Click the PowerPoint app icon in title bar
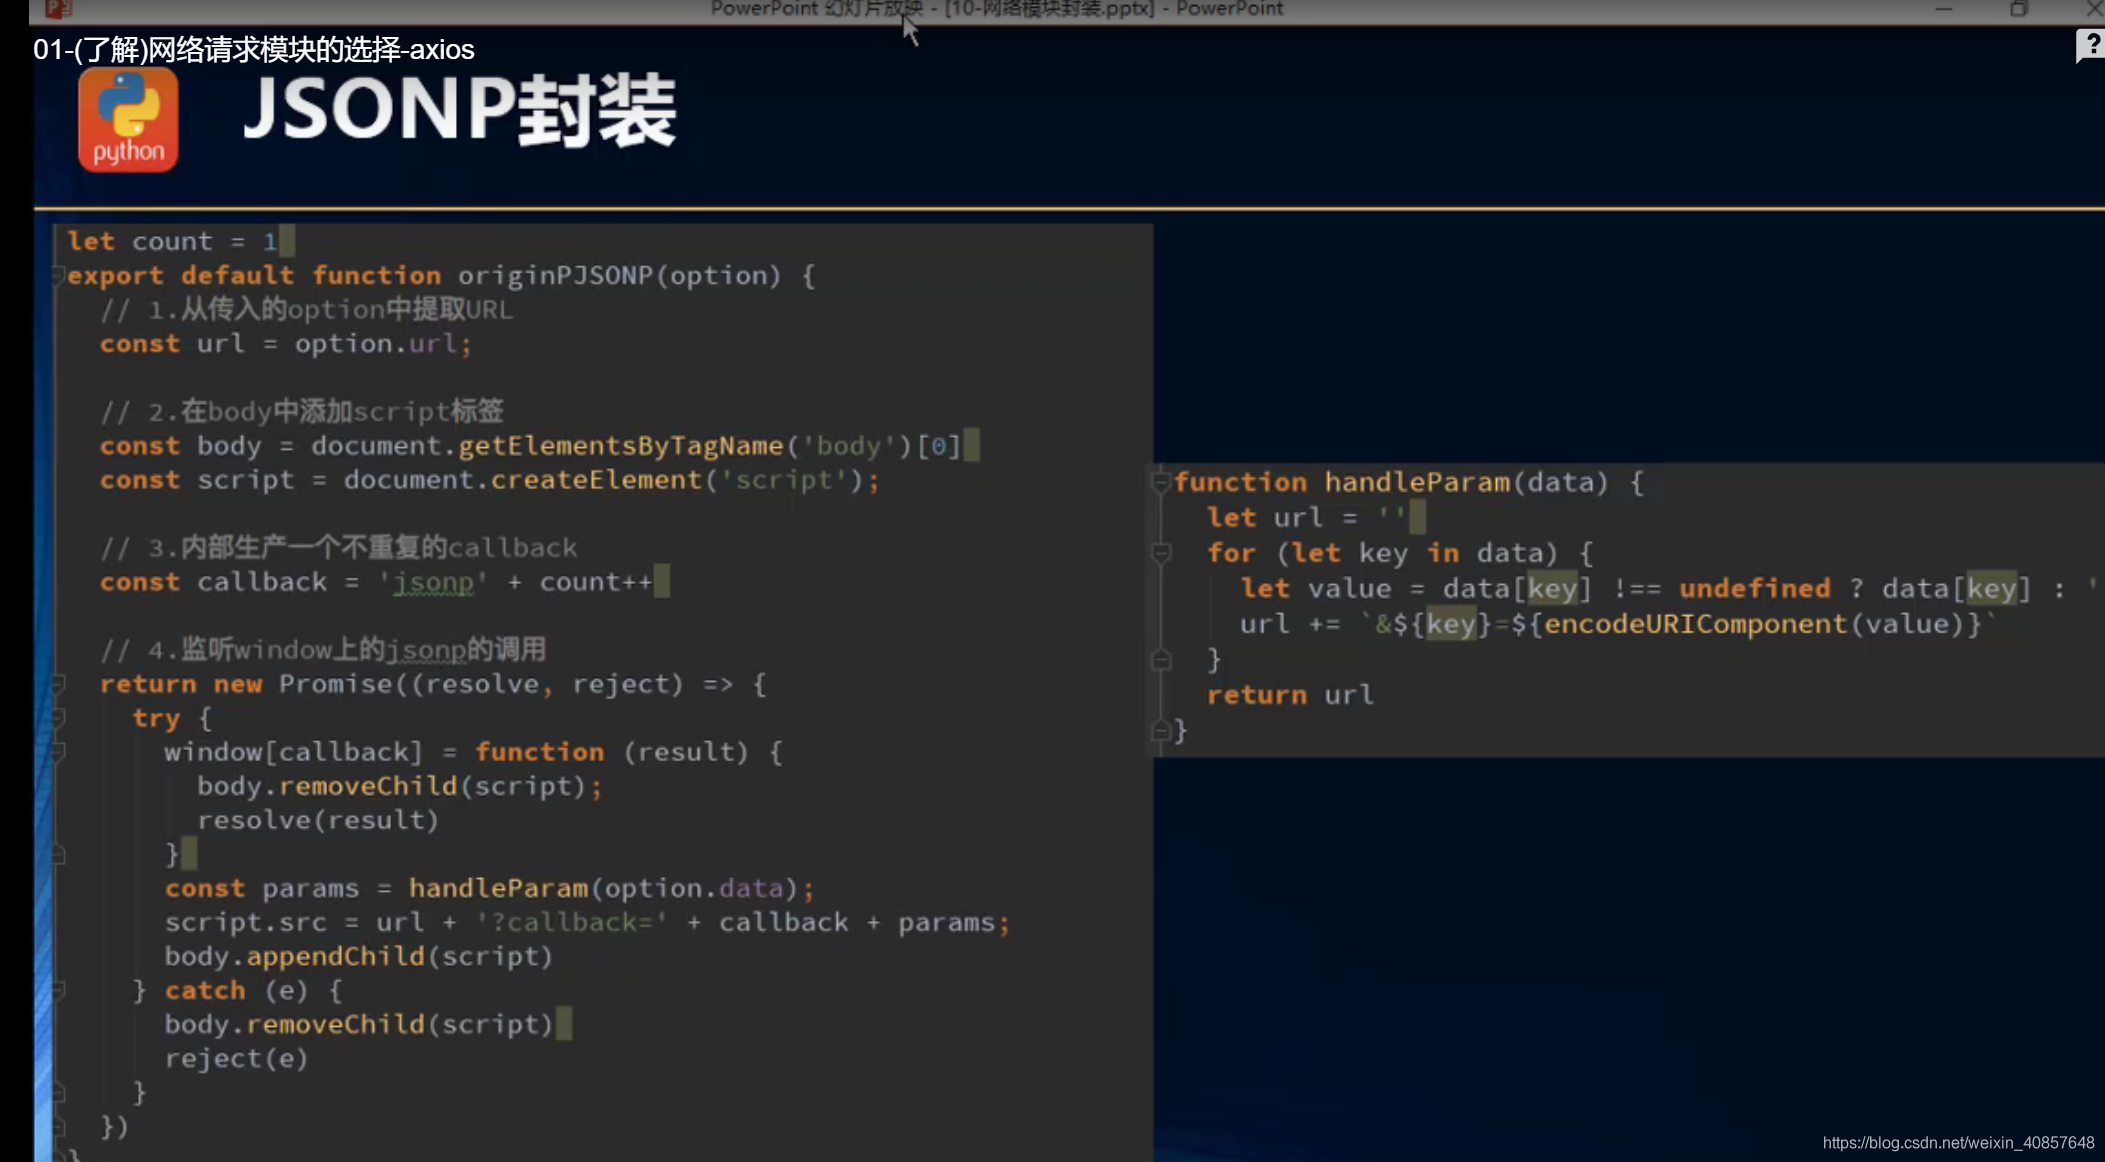The height and width of the screenshot is (1162, 2105). tap(58, 9)
